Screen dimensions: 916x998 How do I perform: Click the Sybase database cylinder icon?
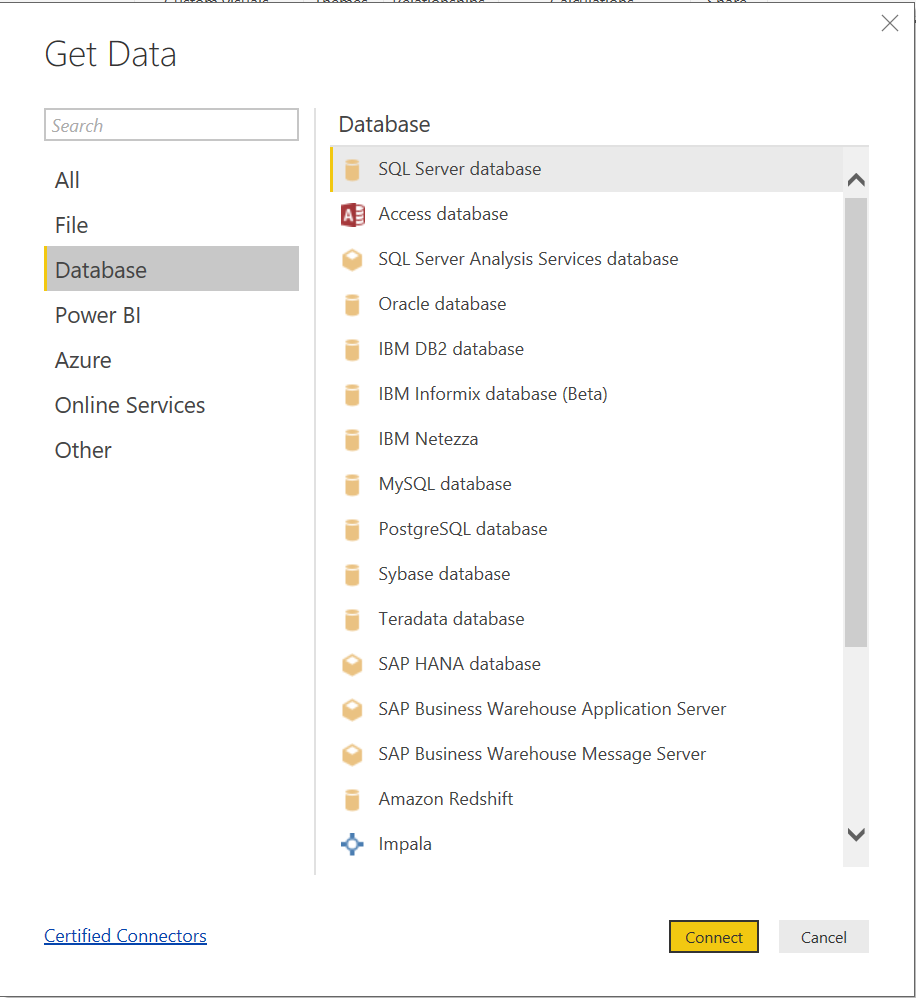pos(352,575)
